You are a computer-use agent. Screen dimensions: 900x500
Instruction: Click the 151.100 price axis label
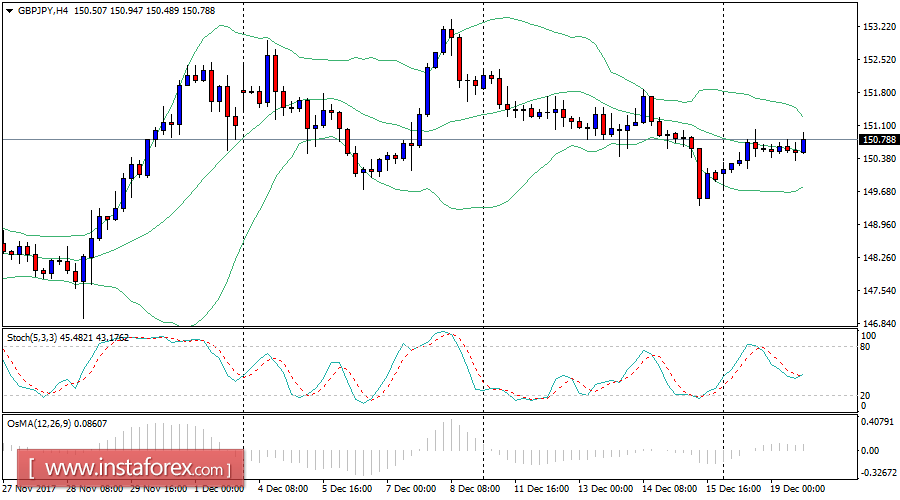879,126
